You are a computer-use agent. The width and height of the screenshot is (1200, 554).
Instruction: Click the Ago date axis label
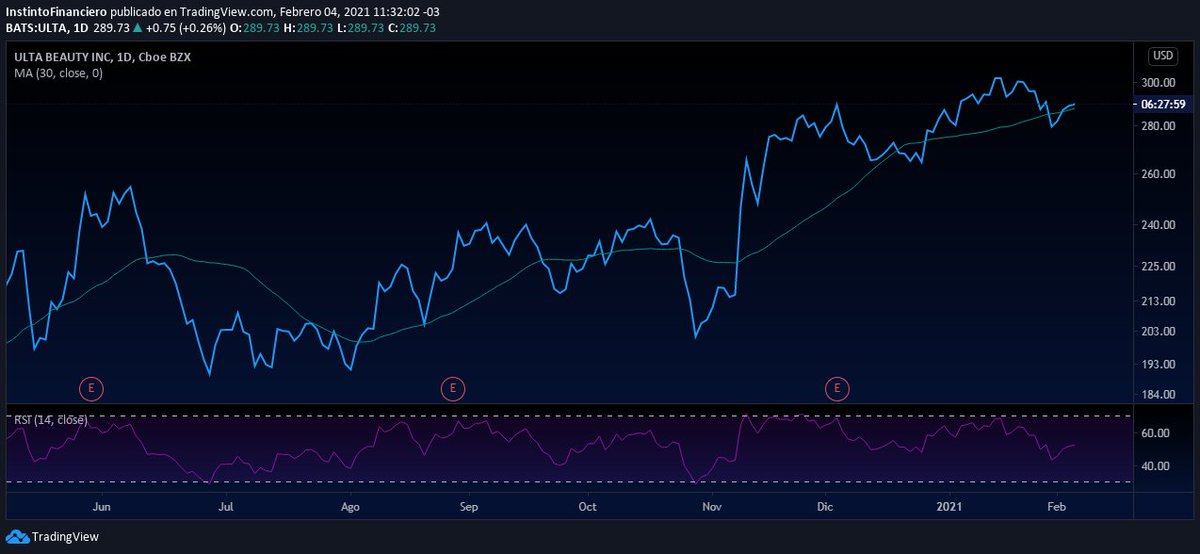(x=350, y=507)
